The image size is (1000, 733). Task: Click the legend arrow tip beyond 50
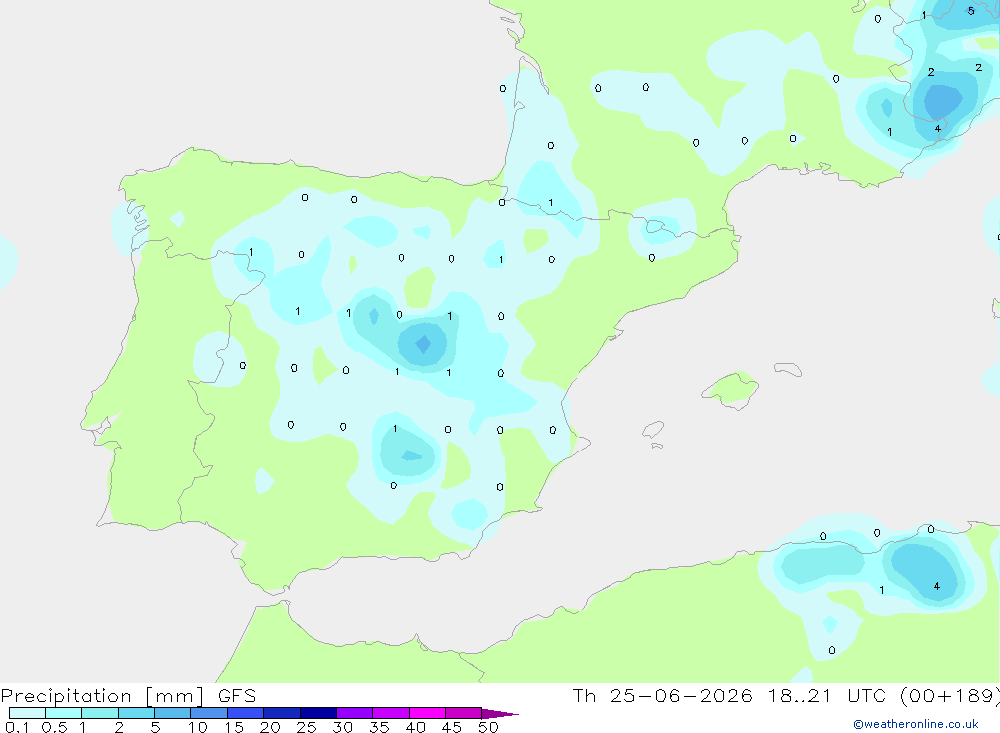click(x=501, y=714)
